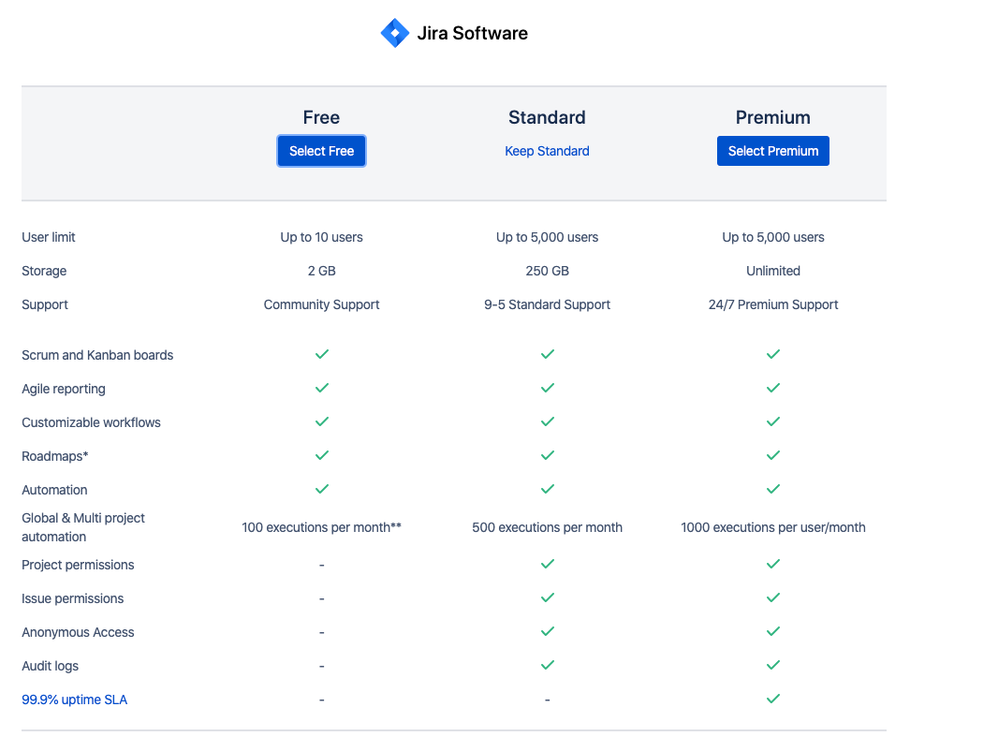Click the Premium checkmark for Roadmaps

pyautogui.click(x=773, y=455)
